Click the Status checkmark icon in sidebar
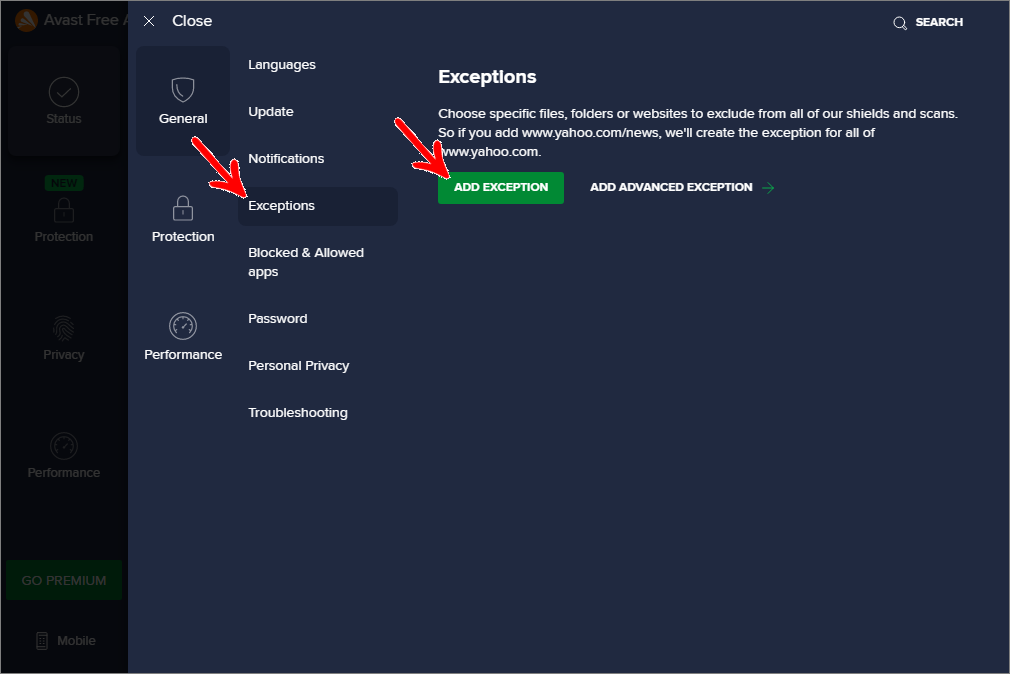This screenshot has width=1010, height=674. pyautogui.click(x=64, y=92)
